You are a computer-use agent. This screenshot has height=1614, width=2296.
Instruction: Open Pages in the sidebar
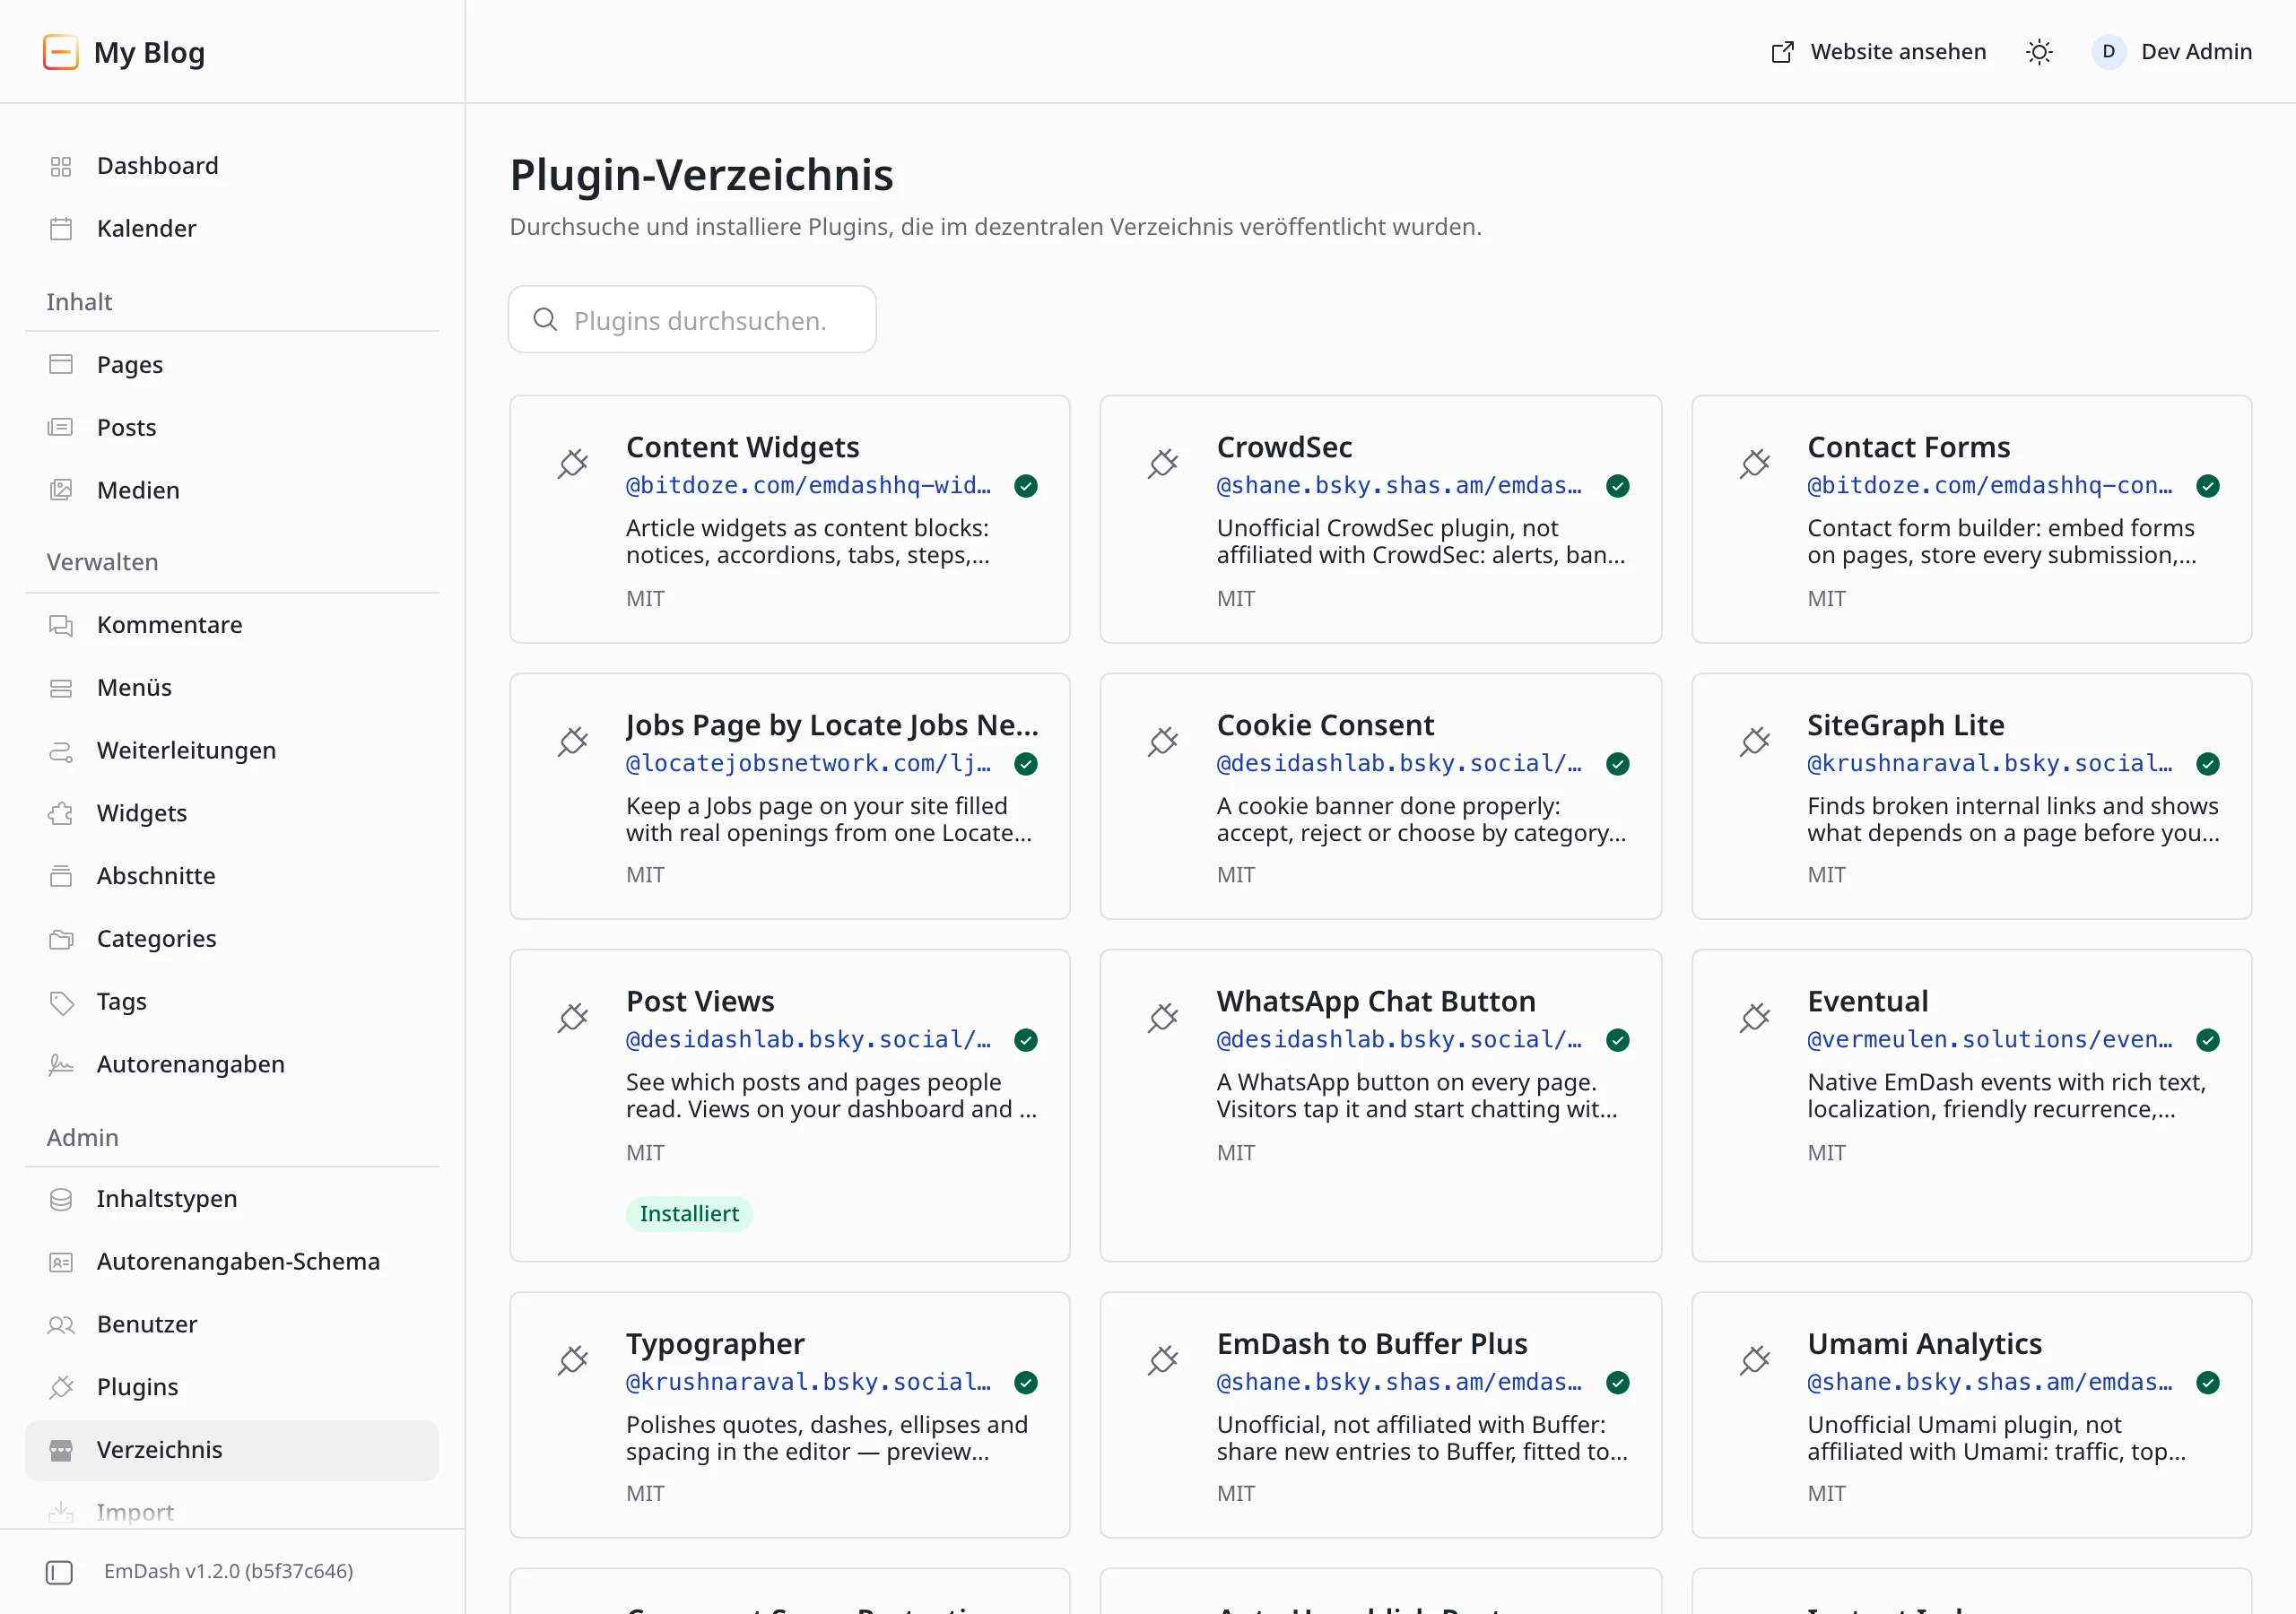pos(232,365)
